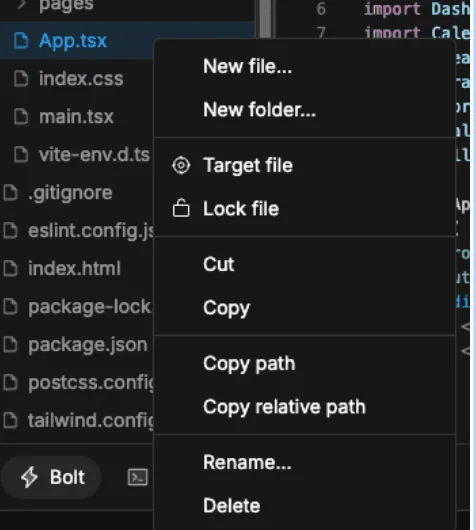
Task: Click the file tree vertical scrollbar
Action: tap(265, 19)
